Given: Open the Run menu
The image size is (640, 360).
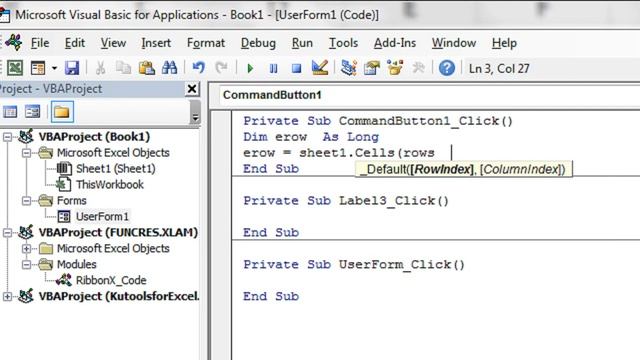Looking at the screenshot, I should coord(302,43).
